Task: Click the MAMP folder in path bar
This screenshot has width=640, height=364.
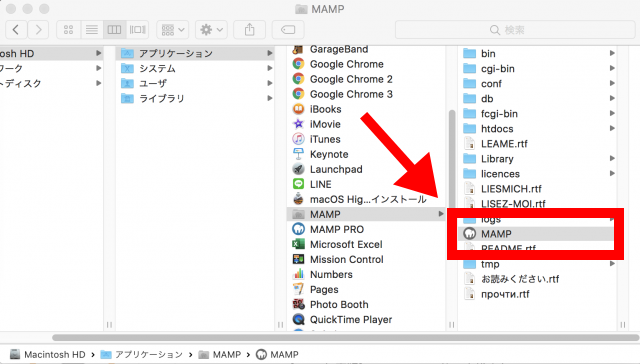Action: click(x=220, y=354)
